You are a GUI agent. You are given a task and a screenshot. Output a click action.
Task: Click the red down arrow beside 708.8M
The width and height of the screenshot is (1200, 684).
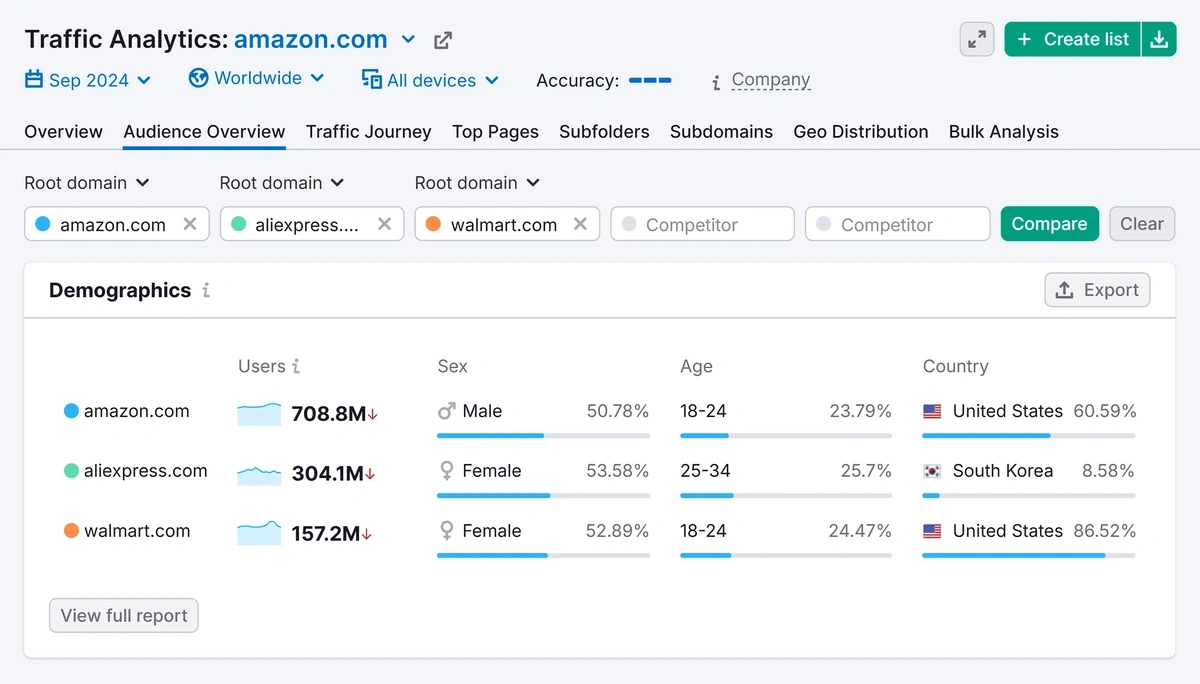tap(373, 415)
